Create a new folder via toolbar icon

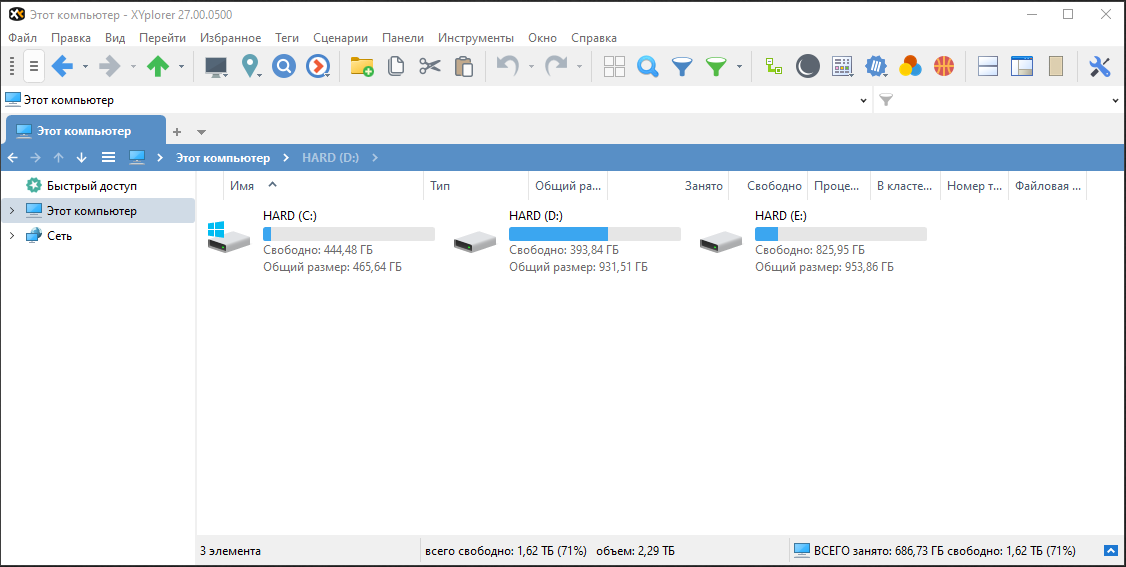coord(362,67)
